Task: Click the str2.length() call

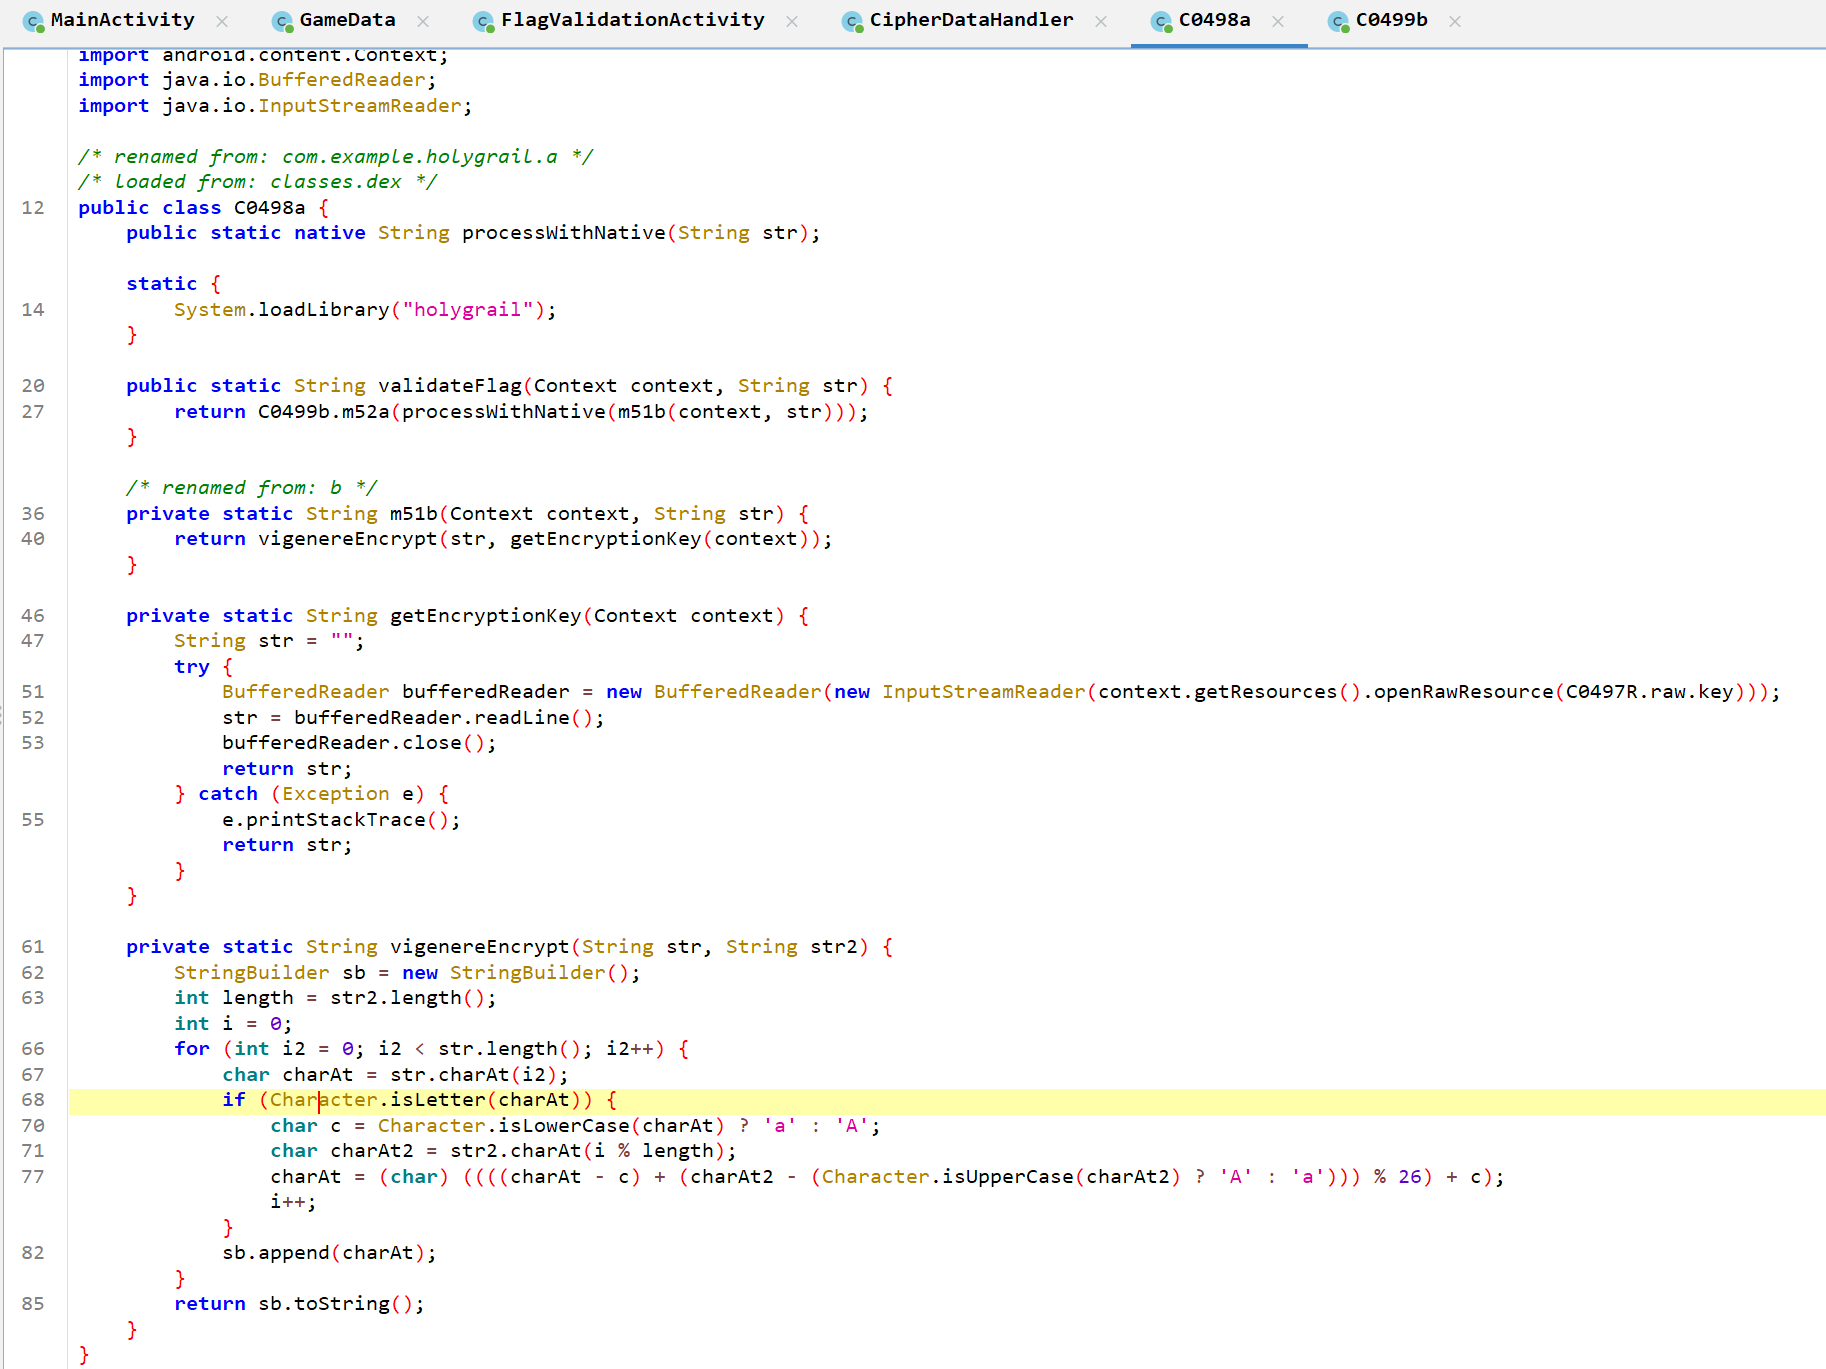Action: 408,997
